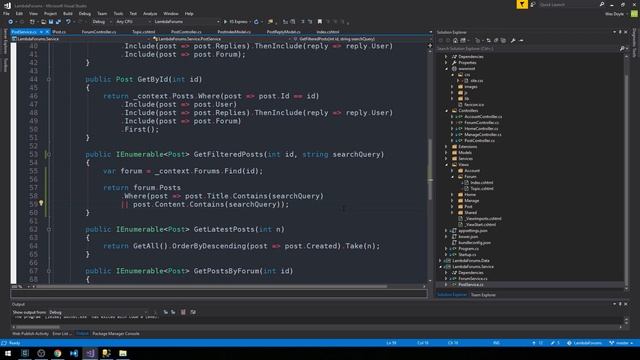Viewport: 640px width, 360px height.
Task: Select ForumService.cs in Solution Explorer
Action: 473,278
